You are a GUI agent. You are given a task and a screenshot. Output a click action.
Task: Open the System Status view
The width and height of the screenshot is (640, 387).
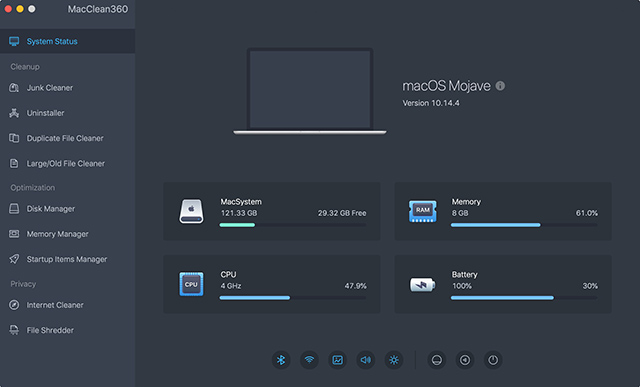67,41
